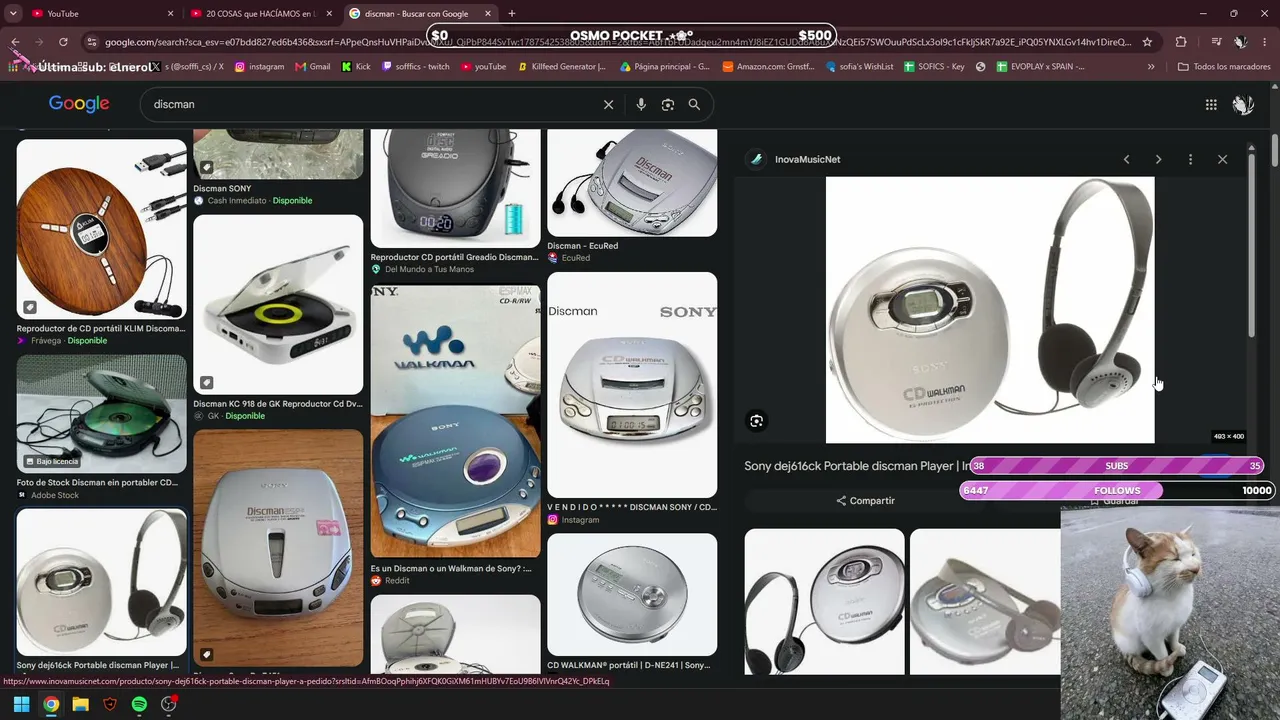
Task: Close the discman - Buscar con Google tab
Action: pos(488,14)
